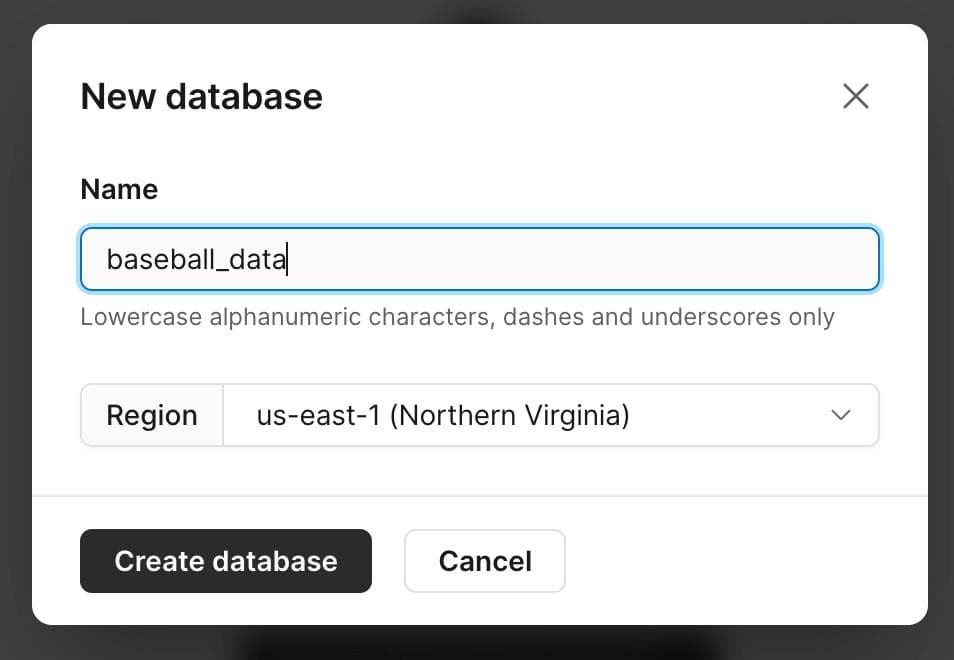
Task: Click the Name field label
Action: click(x=118, y=189)
